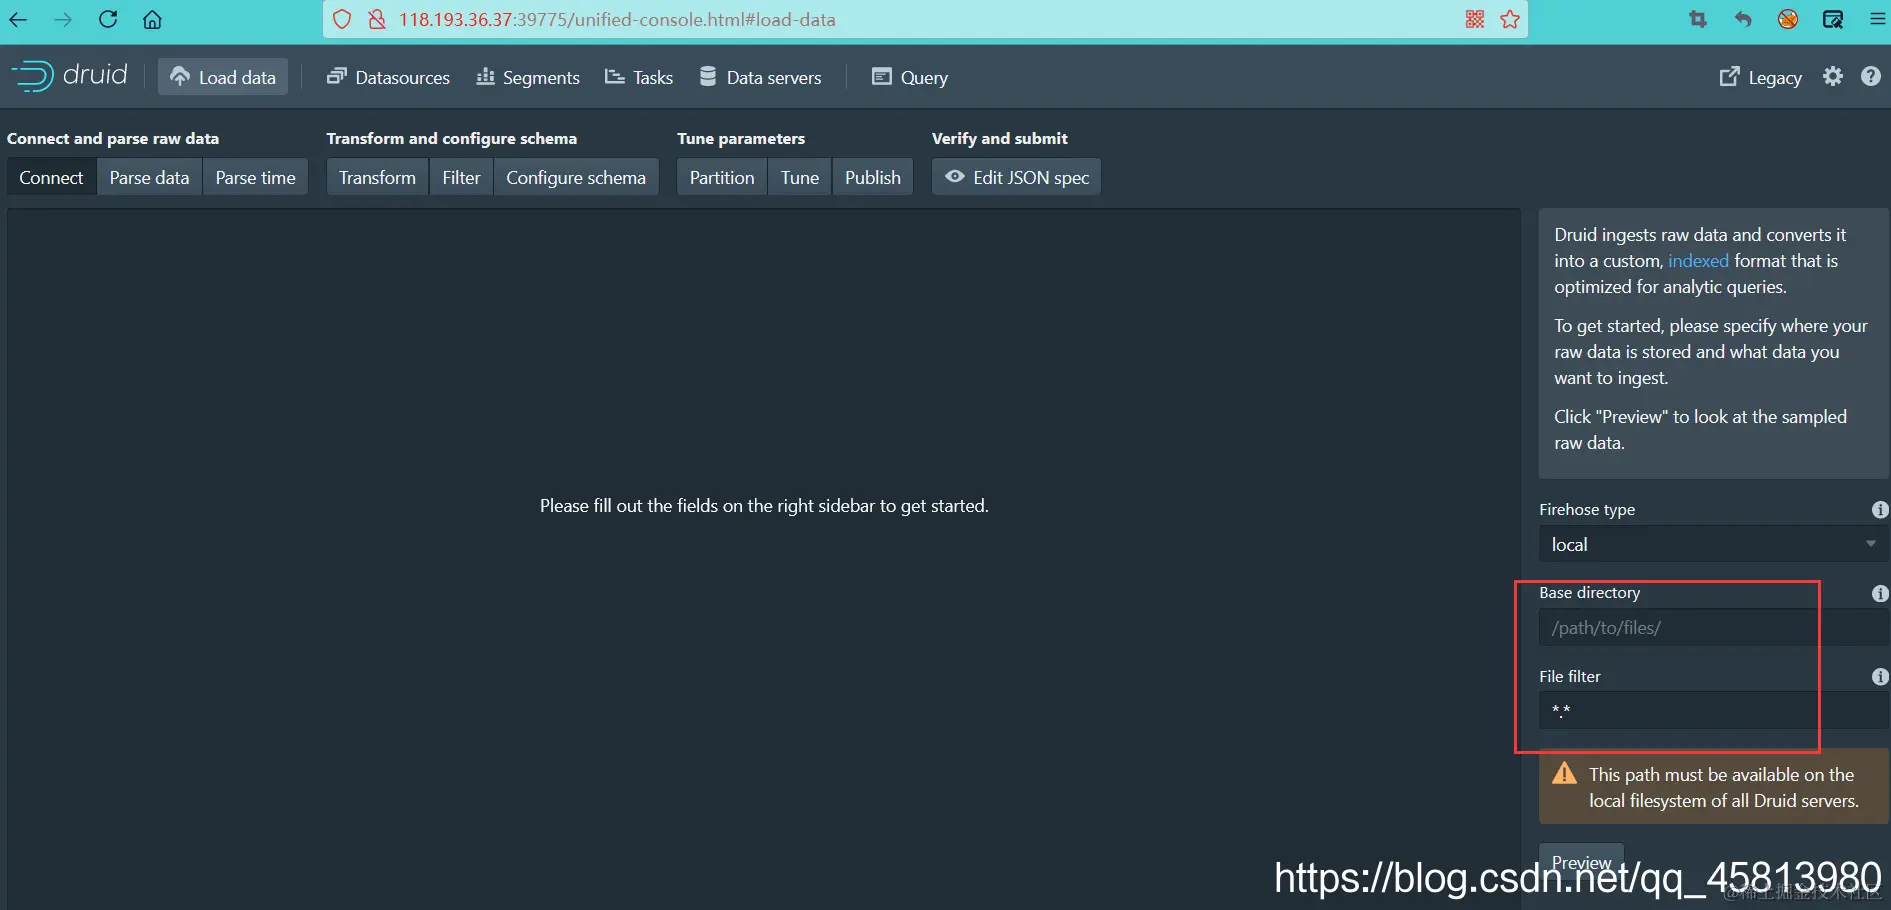This screenshot has height=910, width=1891.
Task: Open the Druid help question icon
Action: pos(1871,76)
